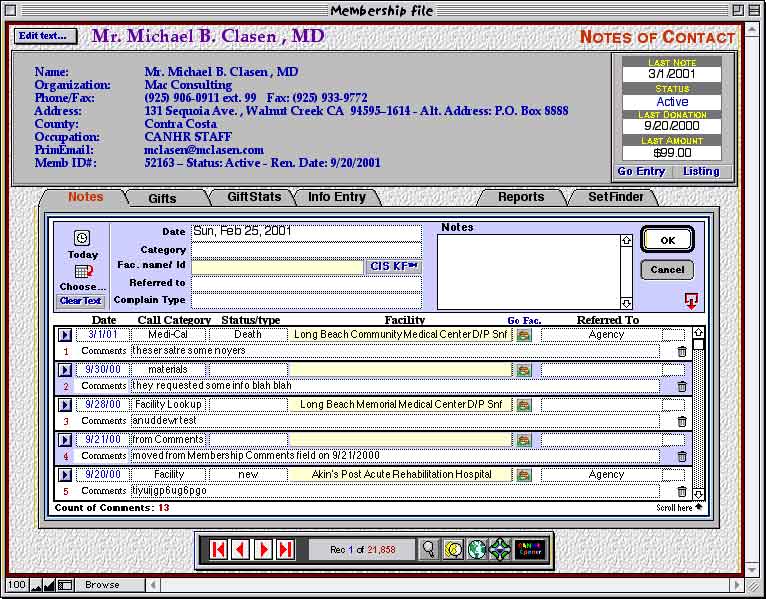This screenshot has width=766, height=599.
Task: Set date with the Today clock icon
Action: pos(82,238)
